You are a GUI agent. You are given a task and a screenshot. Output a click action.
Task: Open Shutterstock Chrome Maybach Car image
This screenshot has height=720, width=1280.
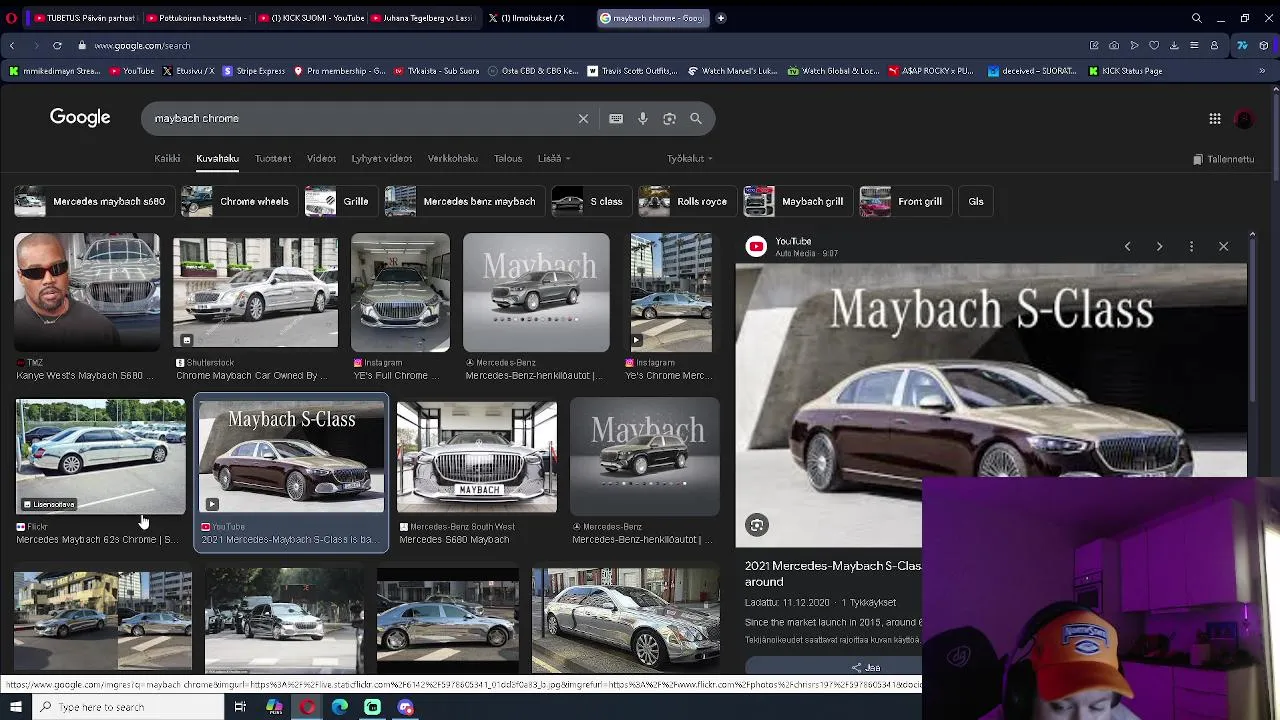[x=255, y=293]
